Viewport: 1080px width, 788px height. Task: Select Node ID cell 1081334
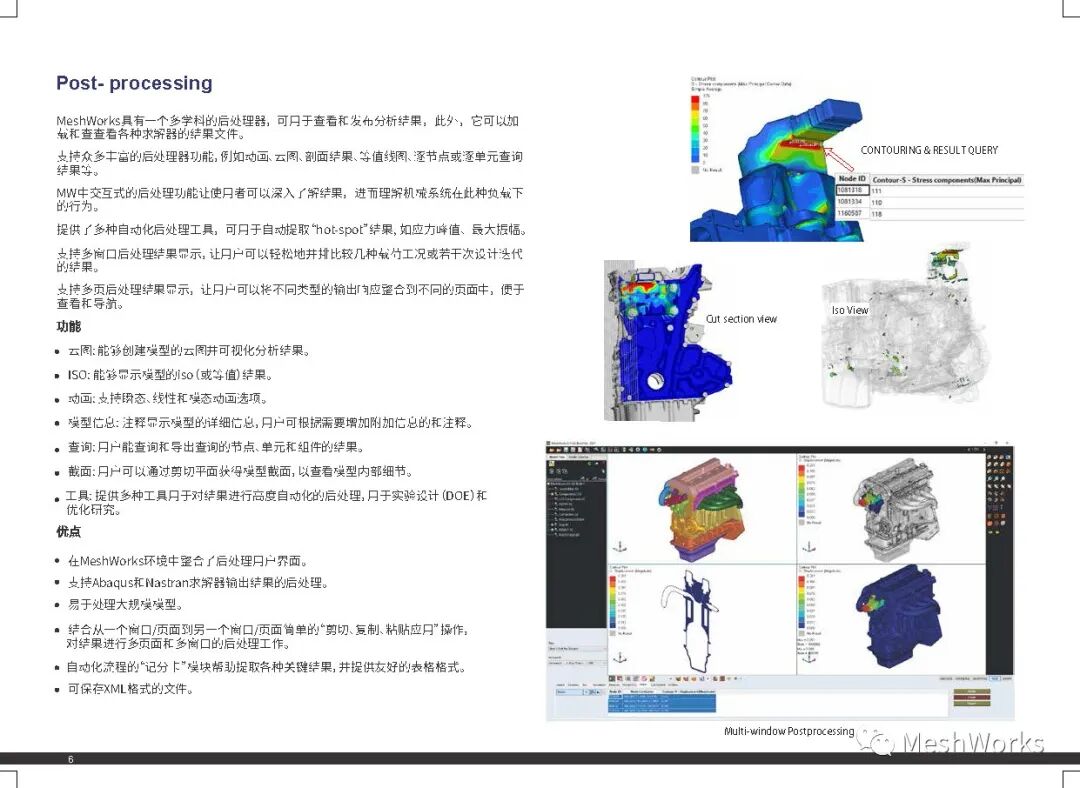pos(851,202)
